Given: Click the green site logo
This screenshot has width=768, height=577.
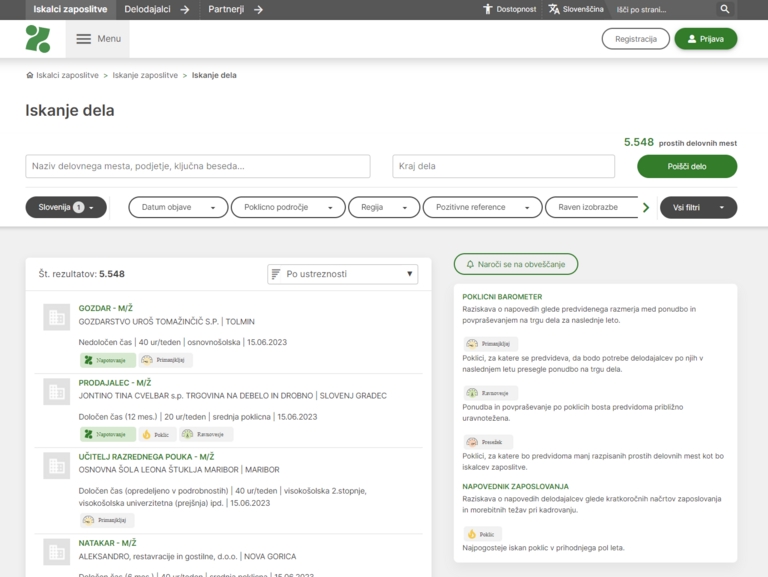Looking at the screenshot, I should coord(38,39).
